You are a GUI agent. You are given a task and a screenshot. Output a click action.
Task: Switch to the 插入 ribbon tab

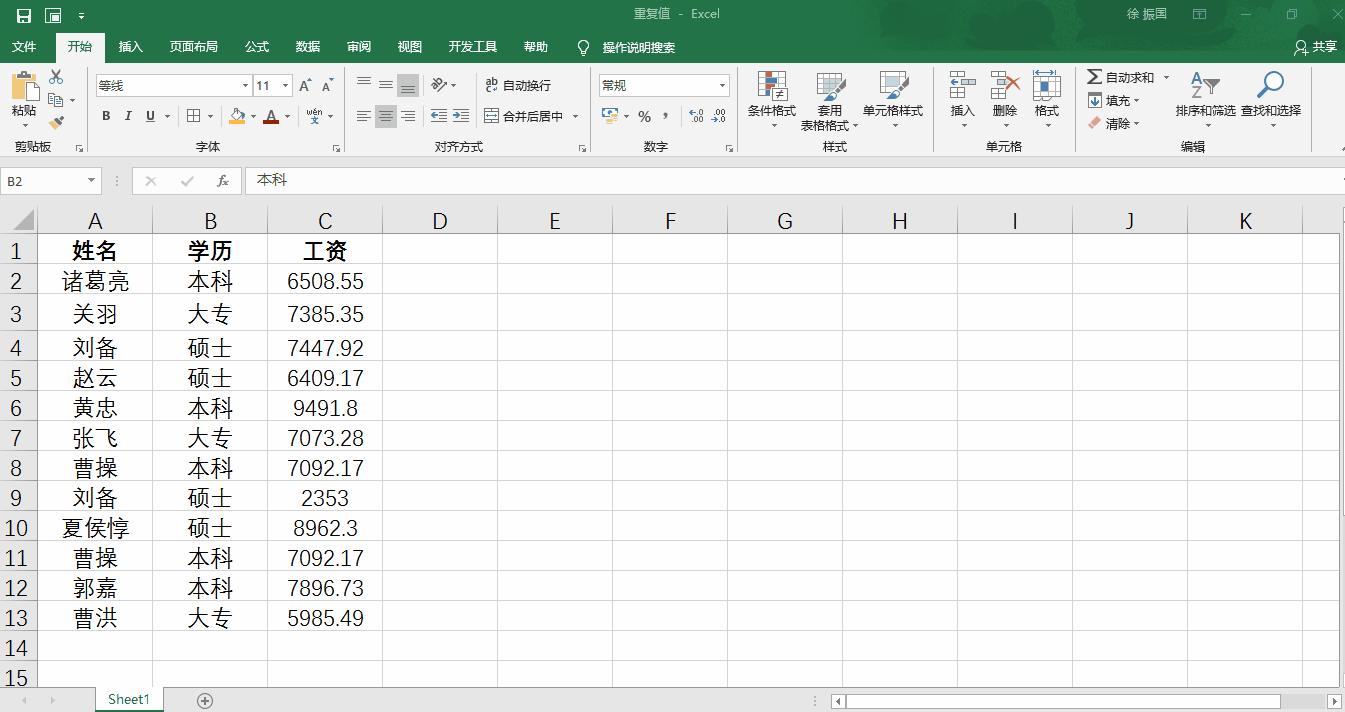[130, 47]
